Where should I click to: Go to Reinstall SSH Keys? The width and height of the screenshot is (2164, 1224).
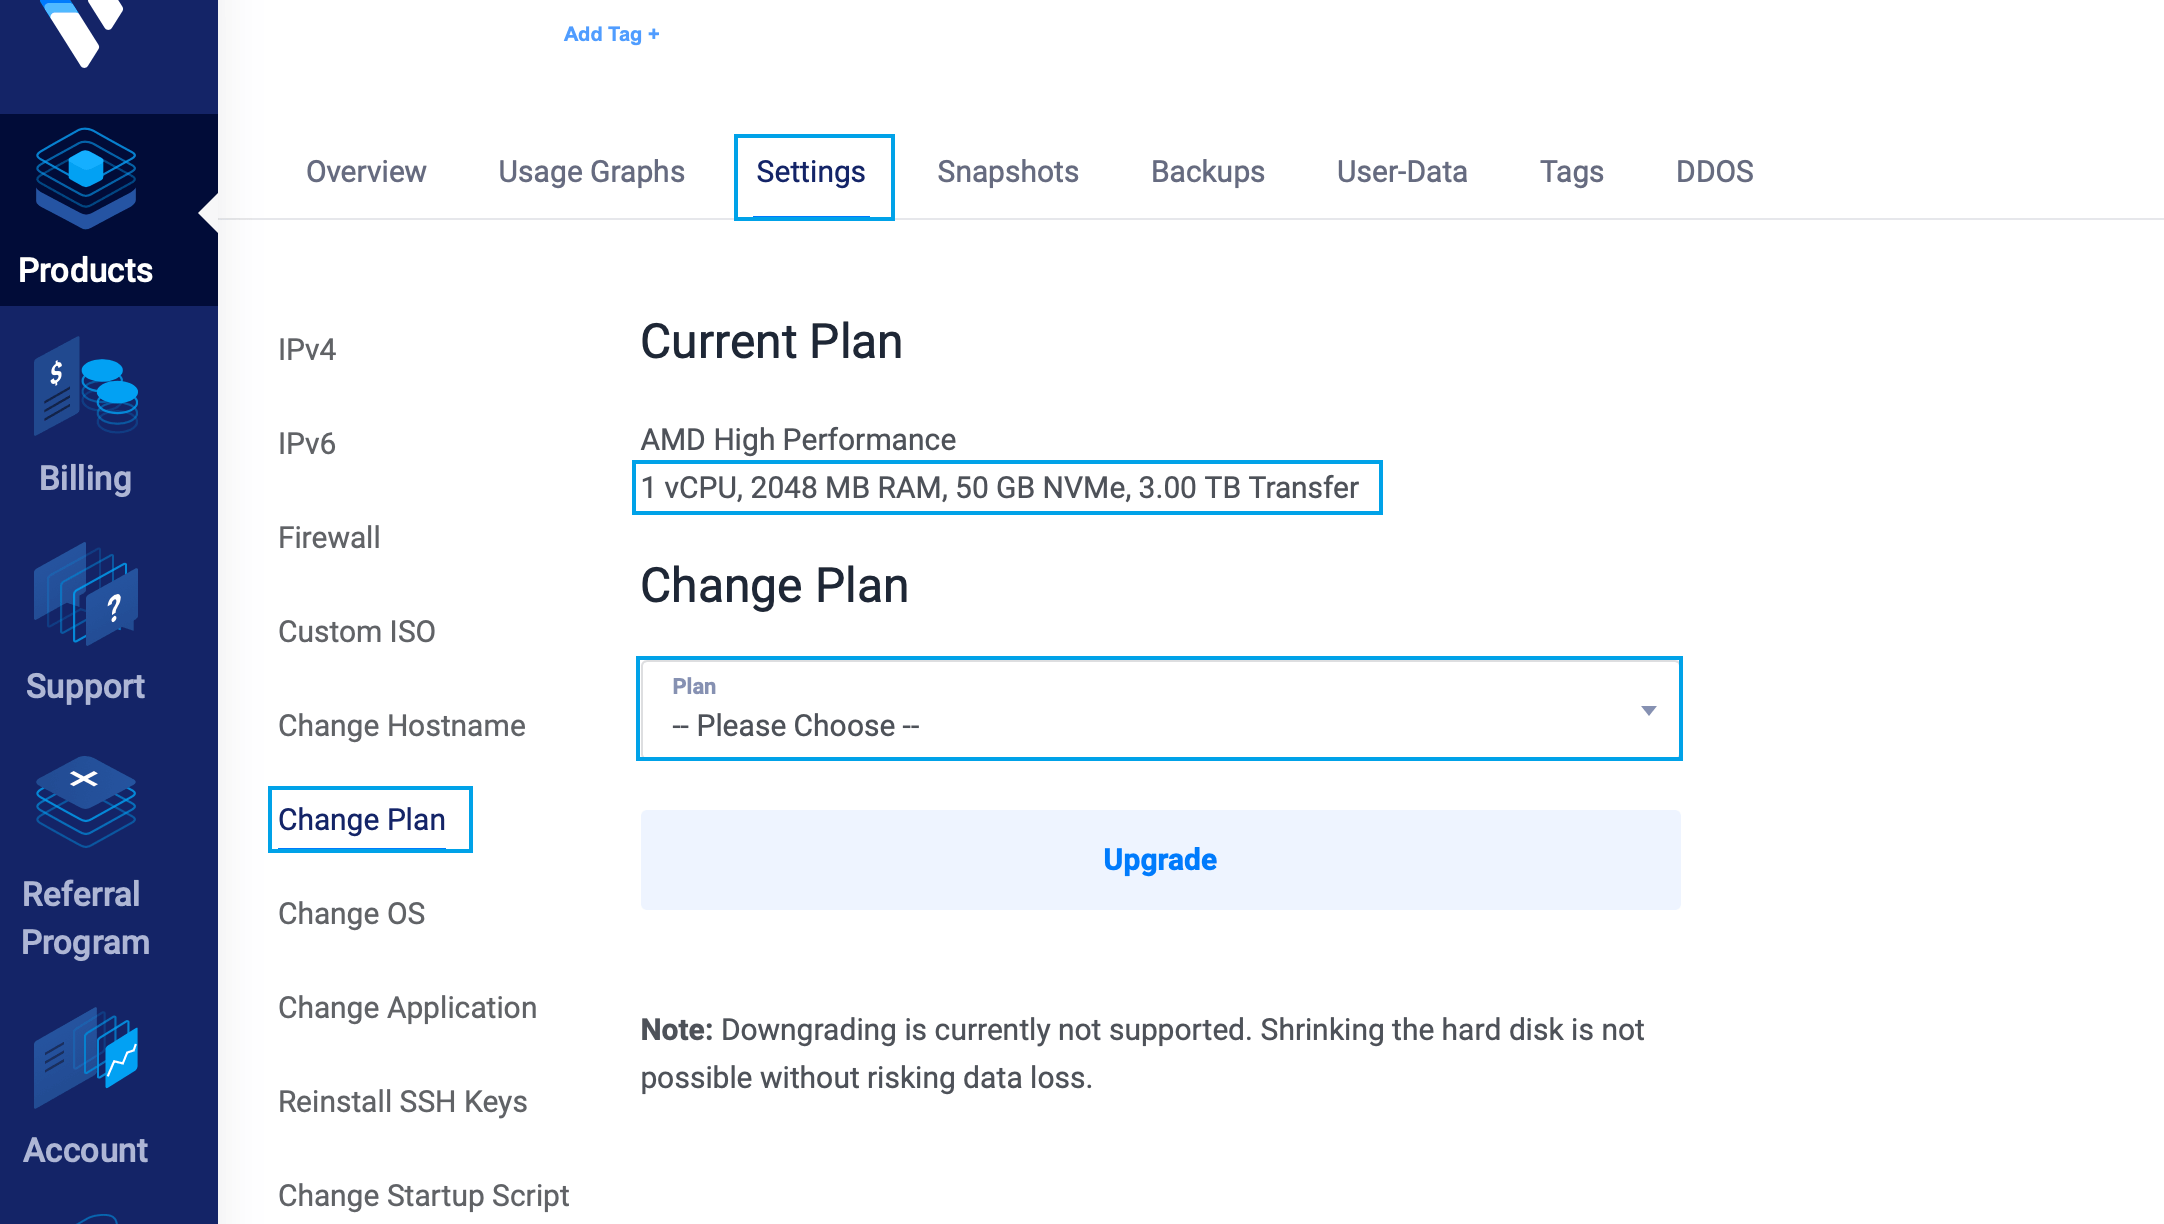pos(402,1102)
